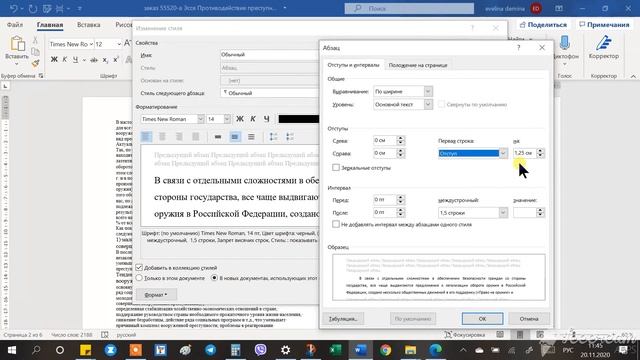Viewport: 640px width, 360px height.
Task: Select align center icon in style dialog
Action: (x=162, y=137)
